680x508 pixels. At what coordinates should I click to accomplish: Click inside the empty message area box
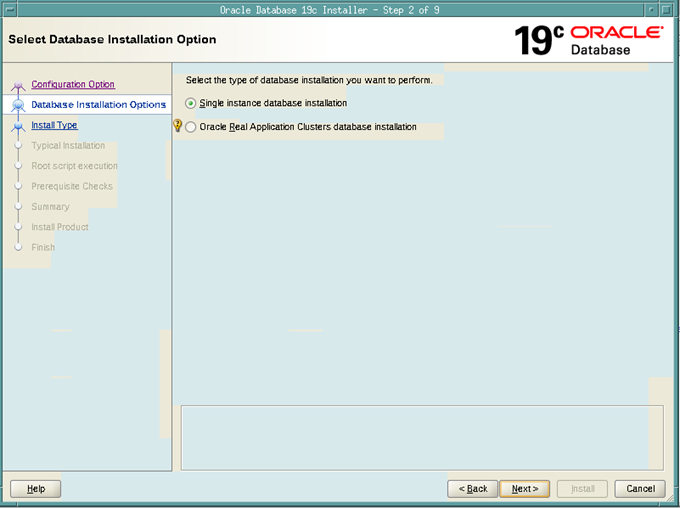(x=422, y=438)
